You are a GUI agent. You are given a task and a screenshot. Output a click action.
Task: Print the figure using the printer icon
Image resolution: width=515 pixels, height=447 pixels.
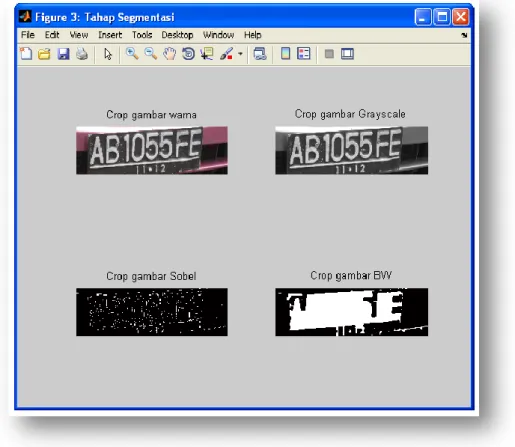pyautogui.click(x=82, y=54)
